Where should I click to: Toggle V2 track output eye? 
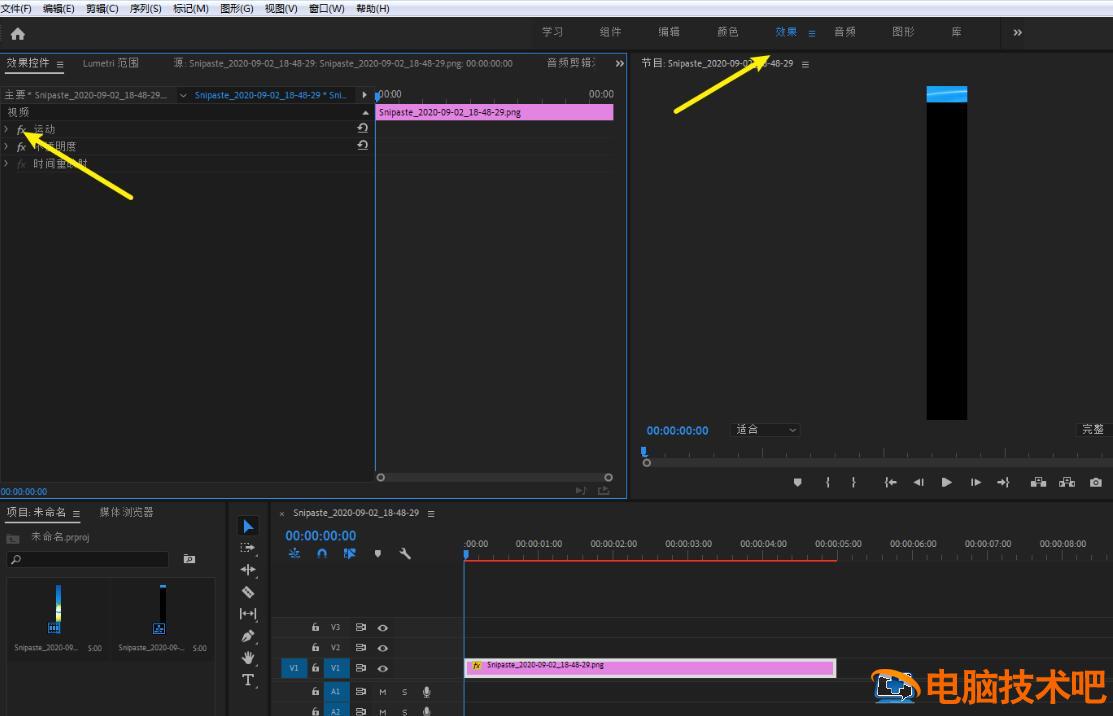tap(383, 648)
